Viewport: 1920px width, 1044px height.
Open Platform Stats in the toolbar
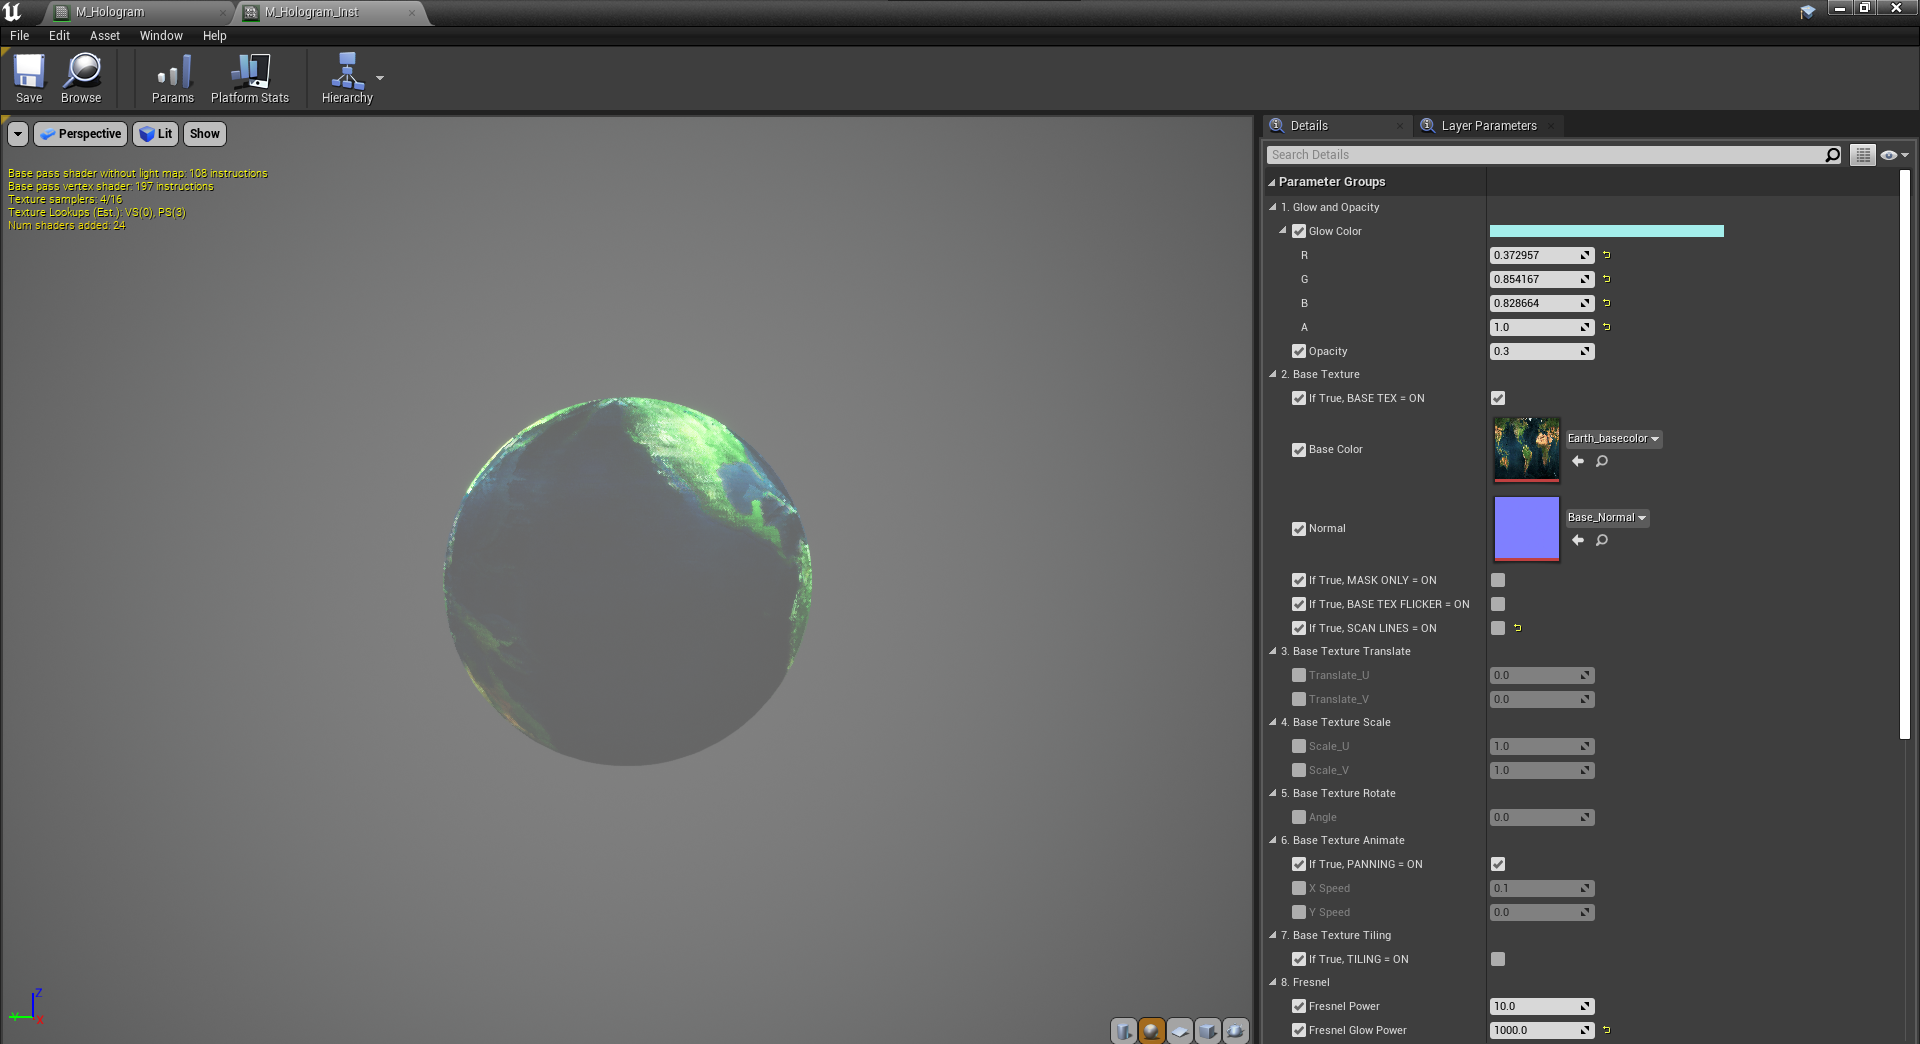click(x=248, y=78)
